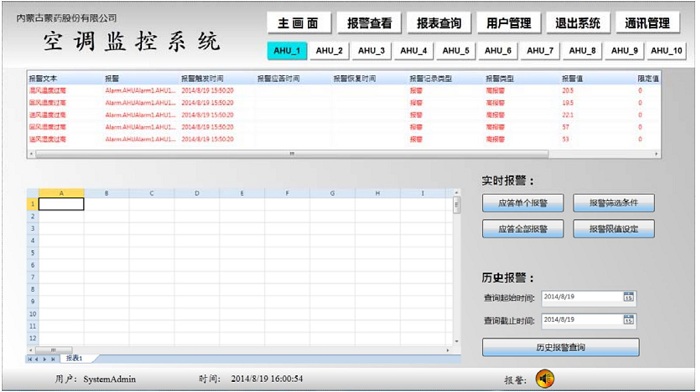The height and width of the screenshot is (392, 700).
Task: Select spreadsheet column B header
Action: pos(107,193)
